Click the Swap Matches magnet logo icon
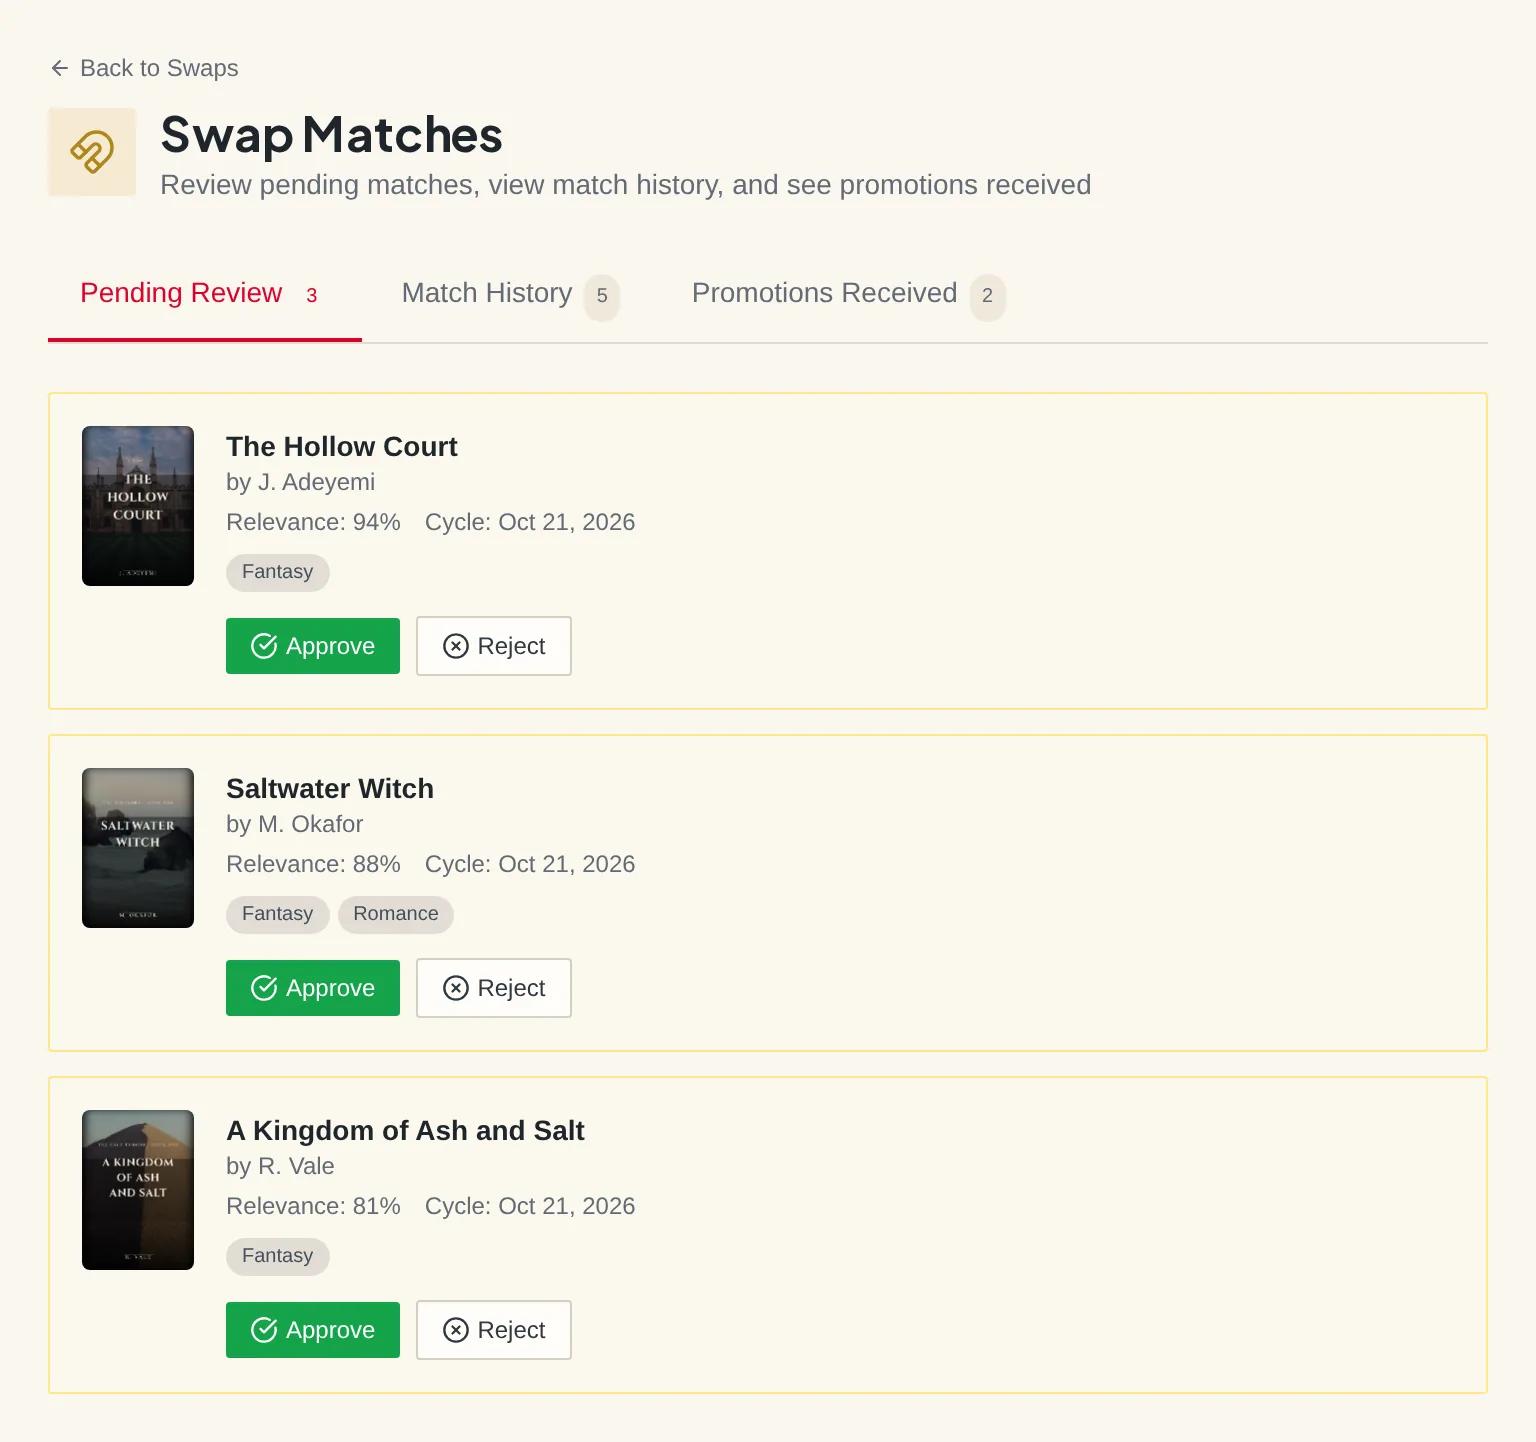Image resolution: width=1536 pixels, height=1442 pixels. (92, 152)
